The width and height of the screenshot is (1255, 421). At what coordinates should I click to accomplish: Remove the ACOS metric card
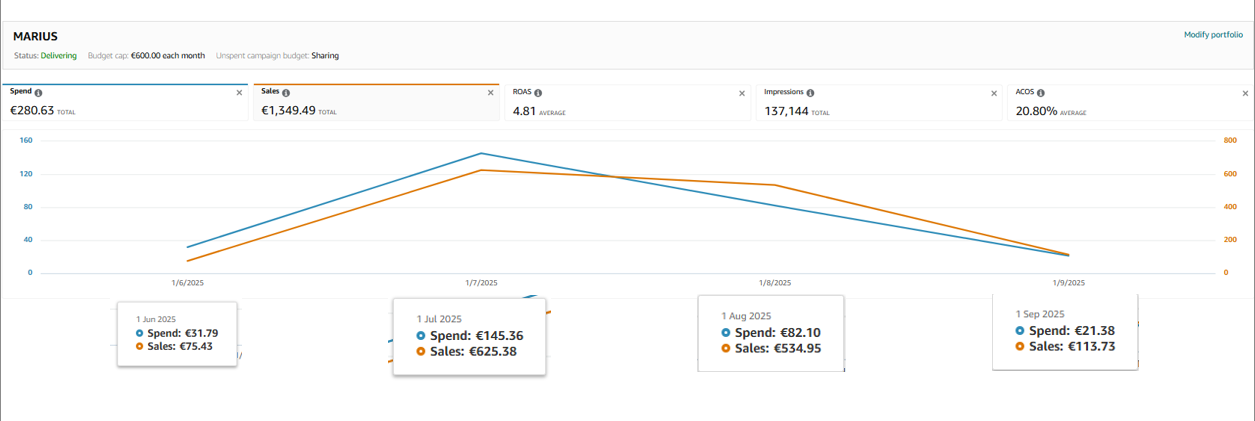click(x=1245, y=92)
